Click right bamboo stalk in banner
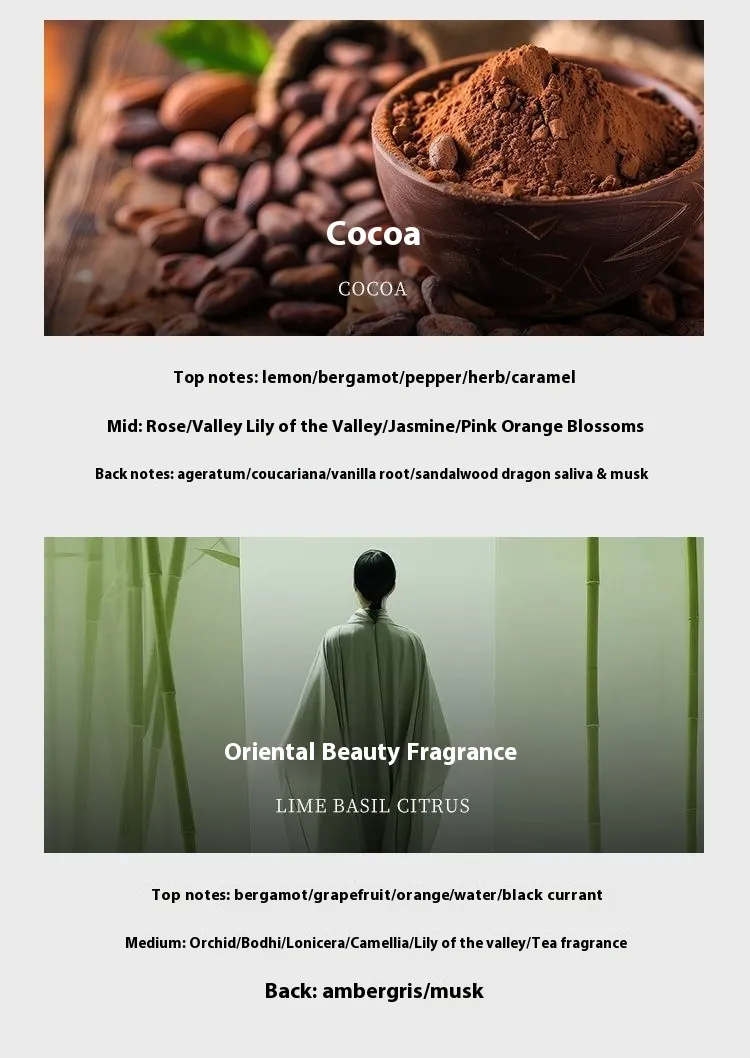The width and height of the screenshot is (750, 1058). 592,695
